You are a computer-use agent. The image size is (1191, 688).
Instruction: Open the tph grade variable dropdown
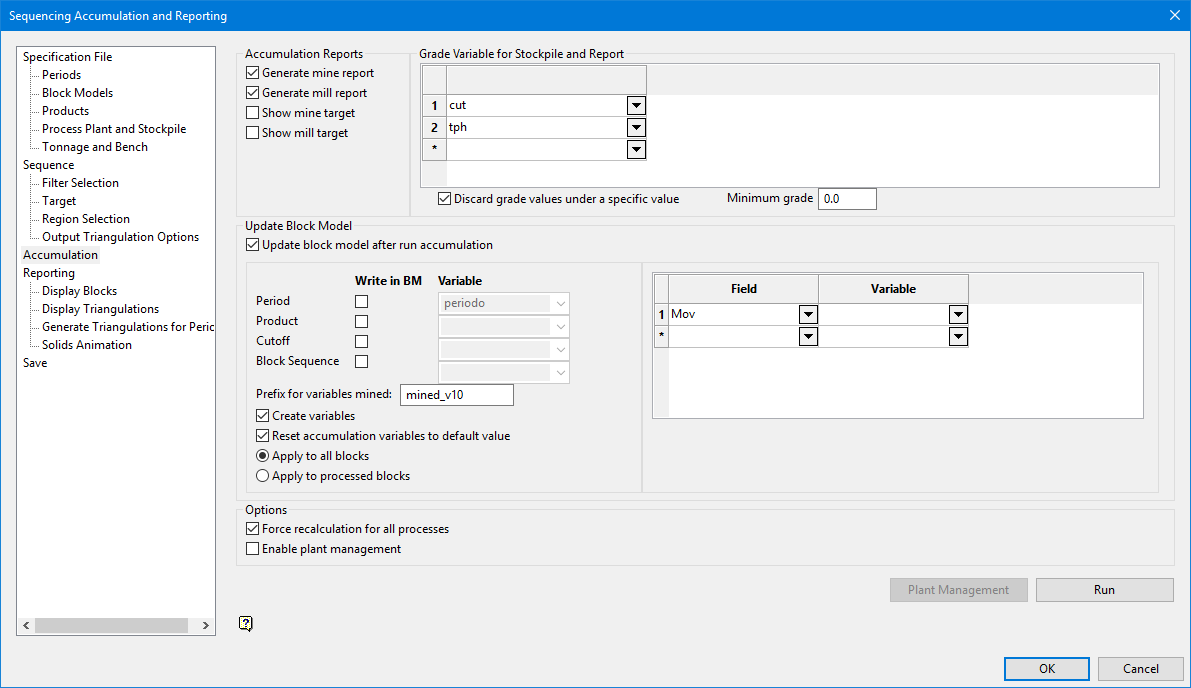635,127
